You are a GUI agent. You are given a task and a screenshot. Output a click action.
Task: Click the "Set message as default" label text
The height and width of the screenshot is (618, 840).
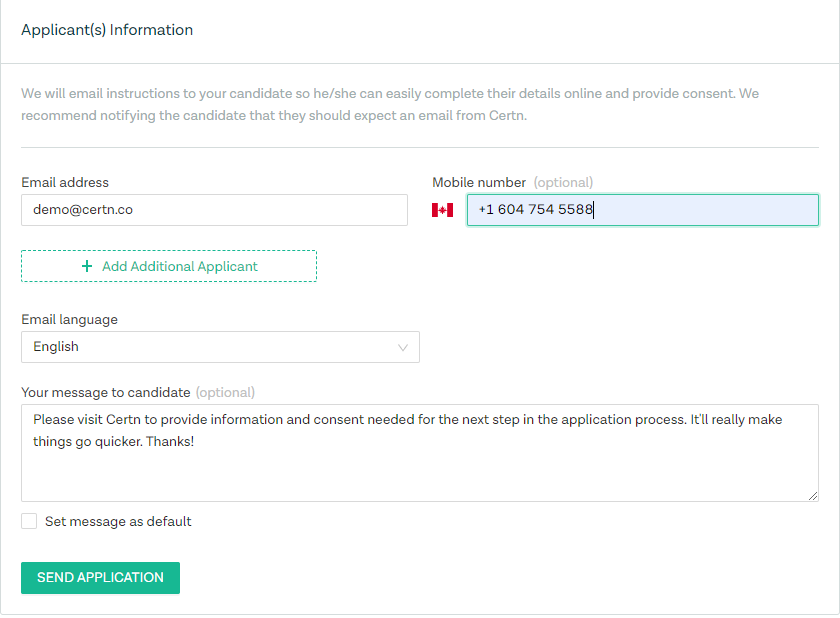[118, 521]
